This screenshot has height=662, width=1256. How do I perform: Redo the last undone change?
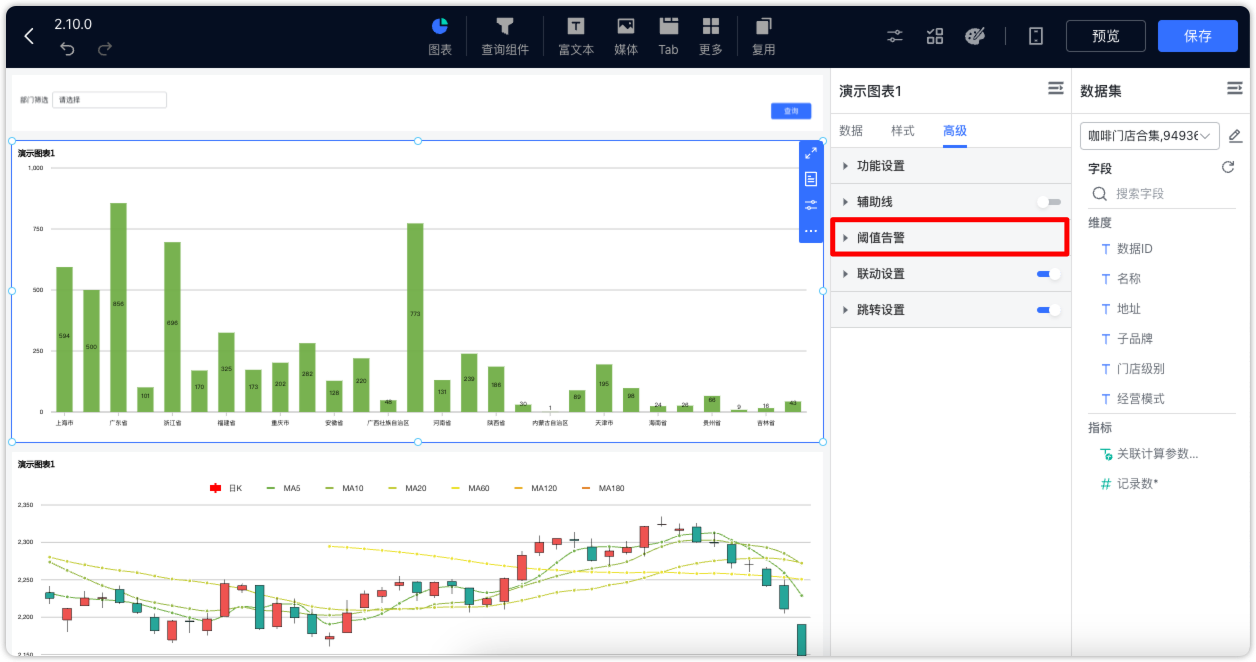click(104, 48)
